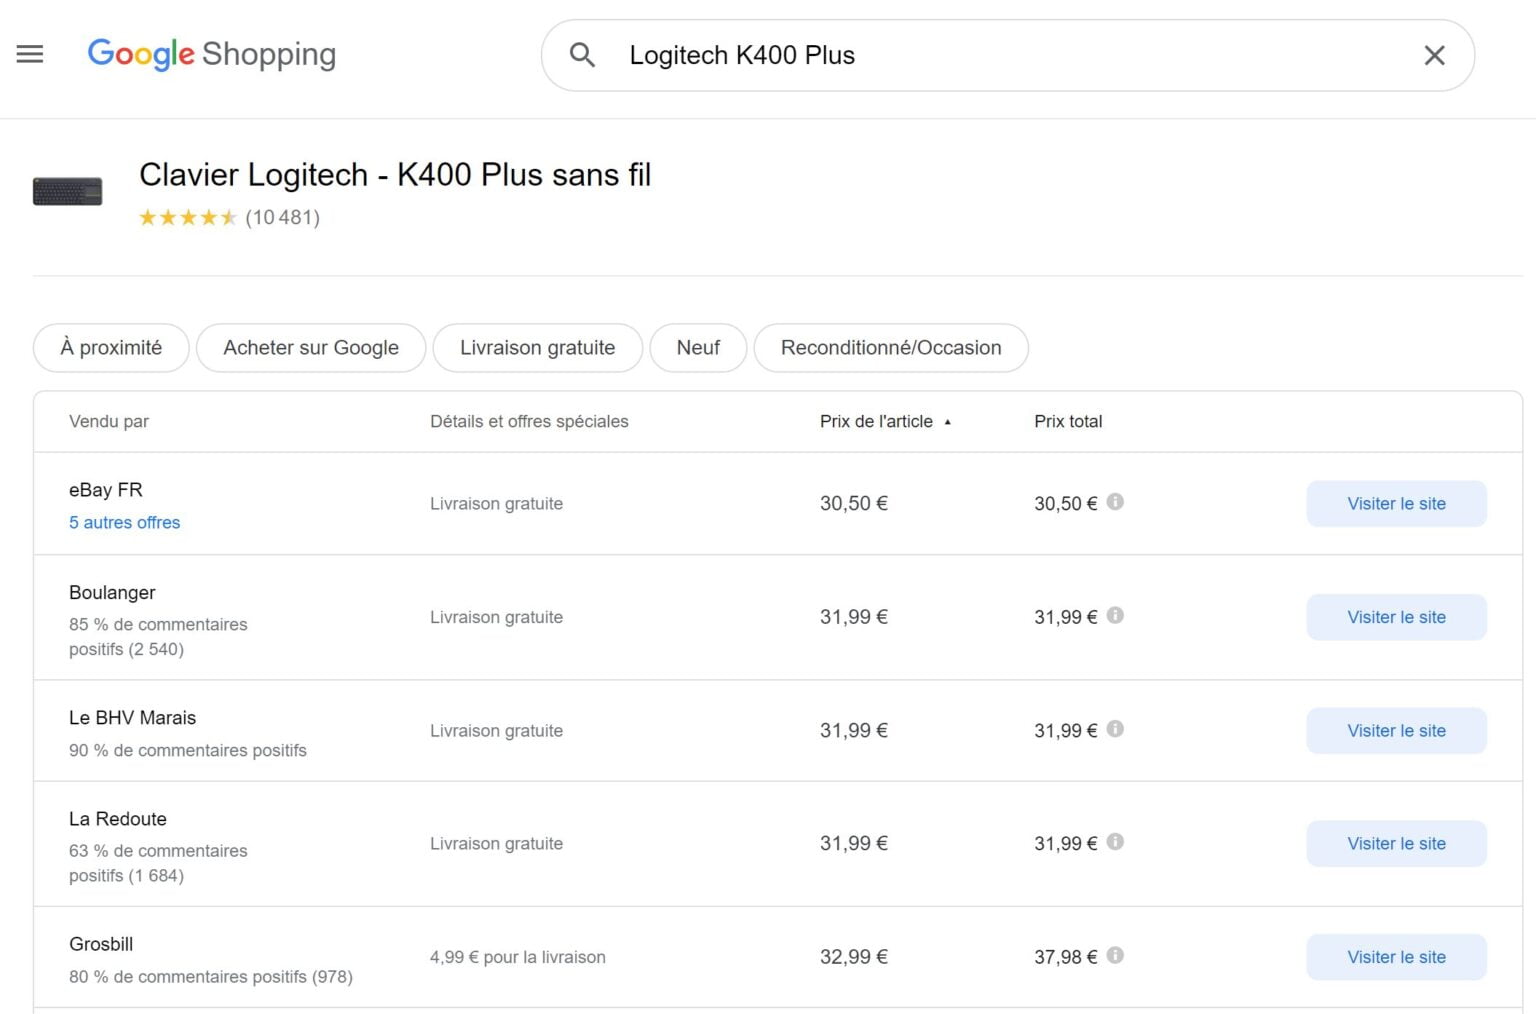Open the keyboard product thumbnail
This screenshot has height=1014, width=1536.
[67, 191]
